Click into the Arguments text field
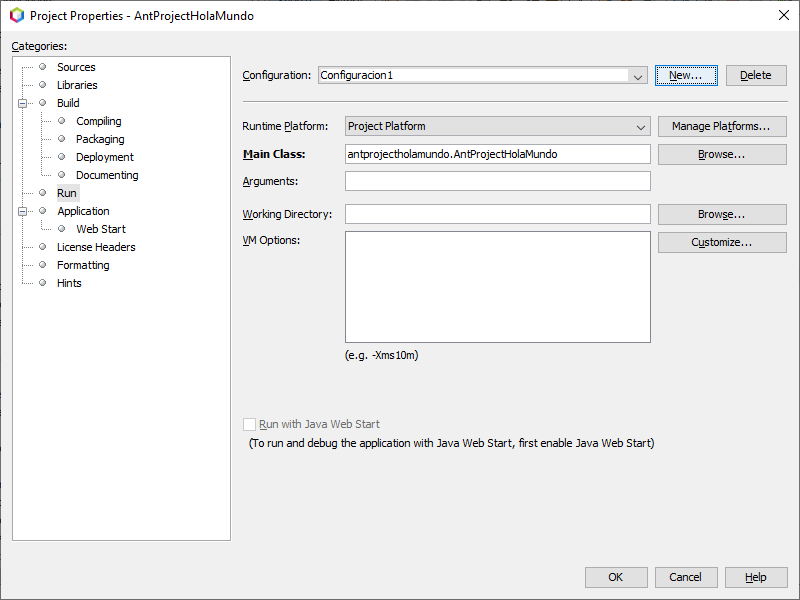The width and height of the screenshot is (800, 600). click(x=497, y=181)
